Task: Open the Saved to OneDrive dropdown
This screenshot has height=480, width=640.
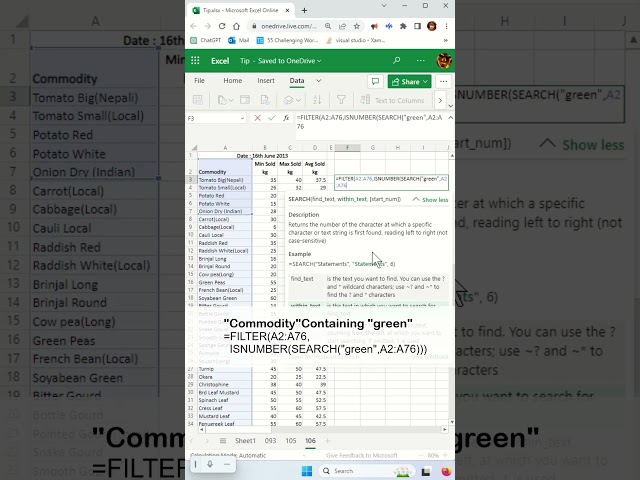Action: click(x=289, y=61)
